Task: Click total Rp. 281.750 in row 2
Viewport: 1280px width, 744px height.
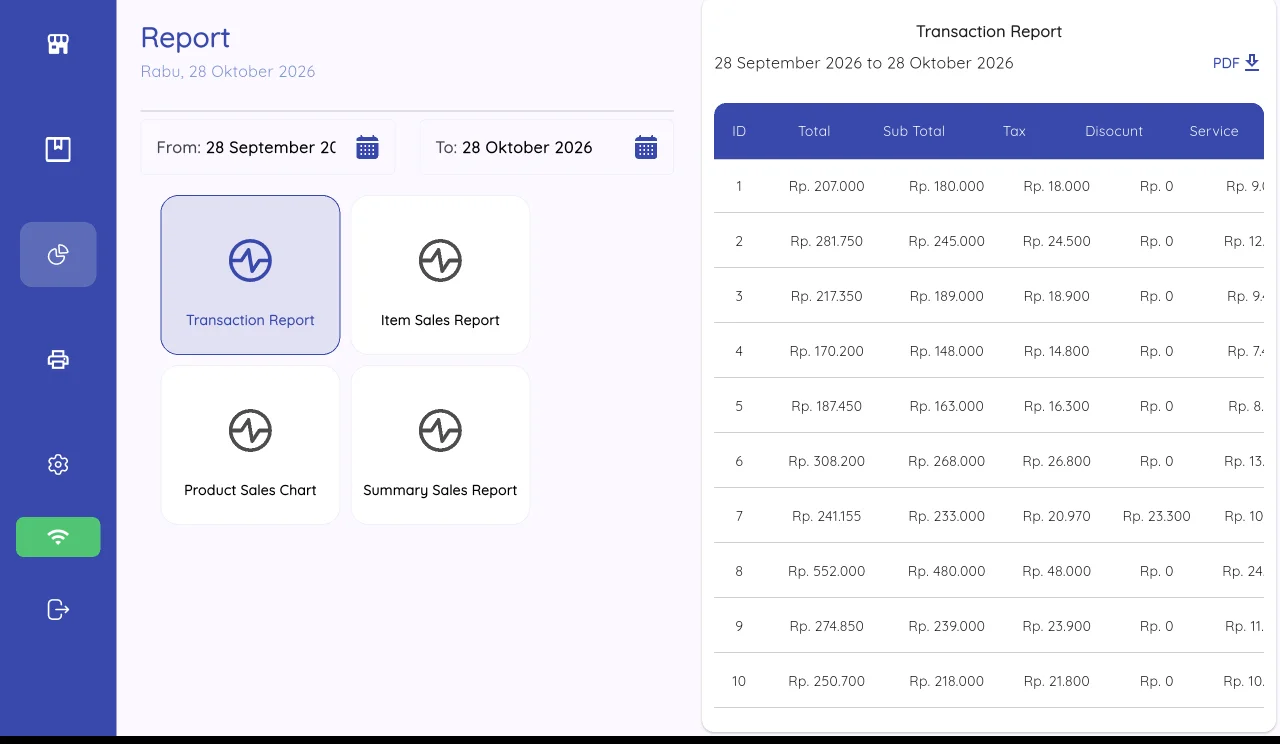Action: point(827,241)
